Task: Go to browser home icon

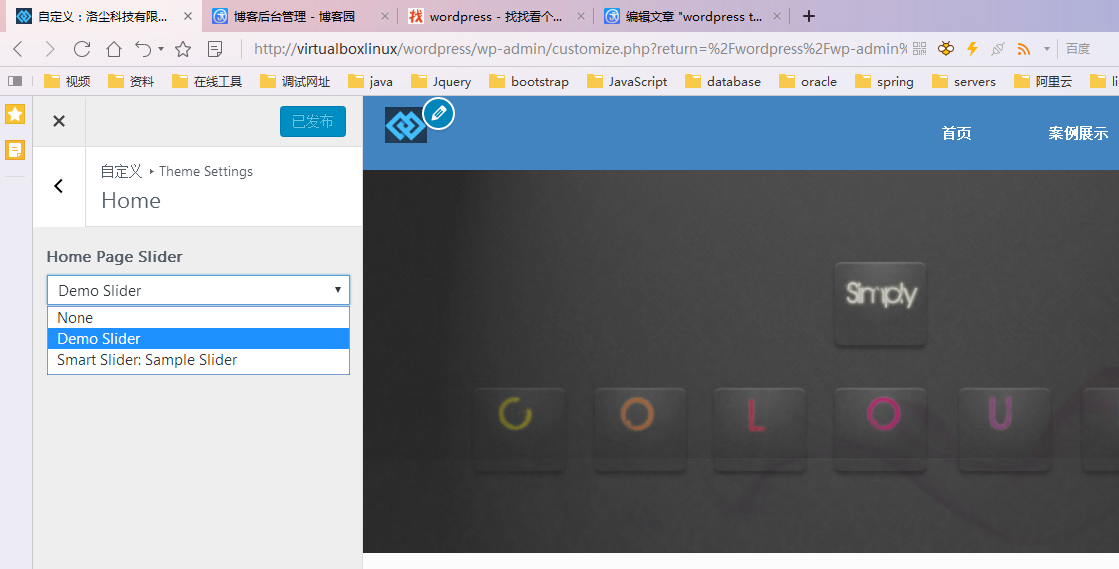Action: [x=113, y=49]
